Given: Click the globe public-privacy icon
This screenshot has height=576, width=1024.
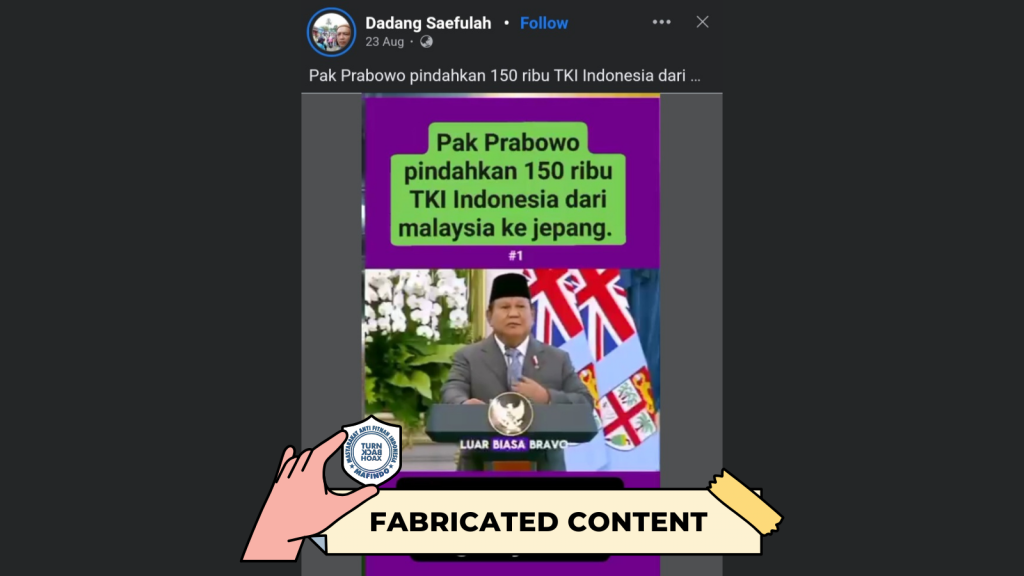Looking at the screenshot, I should pyautogui.click(x=426, y=42).
